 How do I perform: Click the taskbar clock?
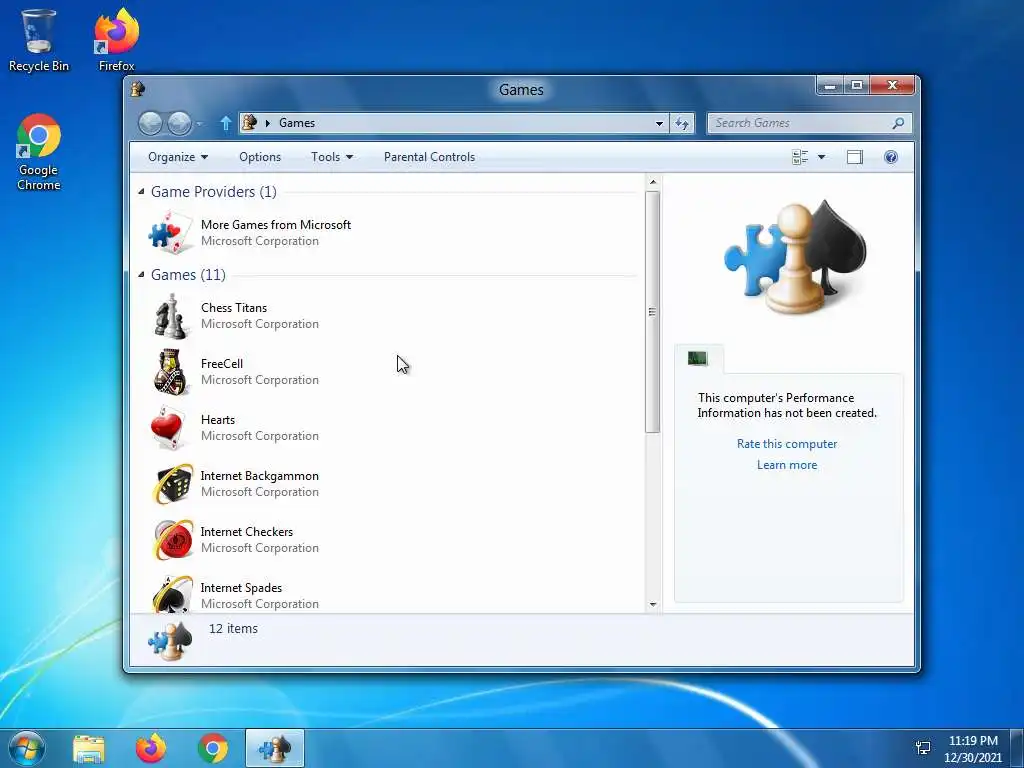tap(973, 748)
